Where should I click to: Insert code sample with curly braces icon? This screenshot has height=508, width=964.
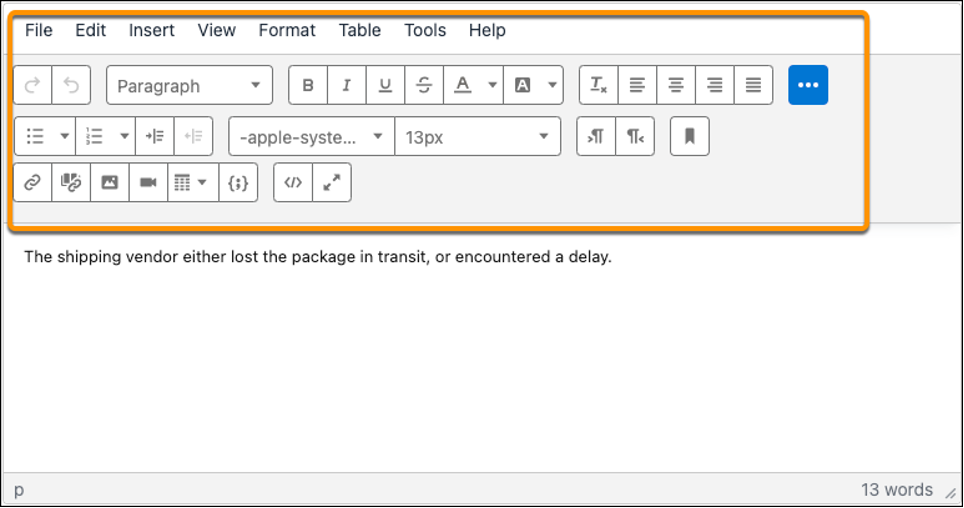tap(238, 183)
